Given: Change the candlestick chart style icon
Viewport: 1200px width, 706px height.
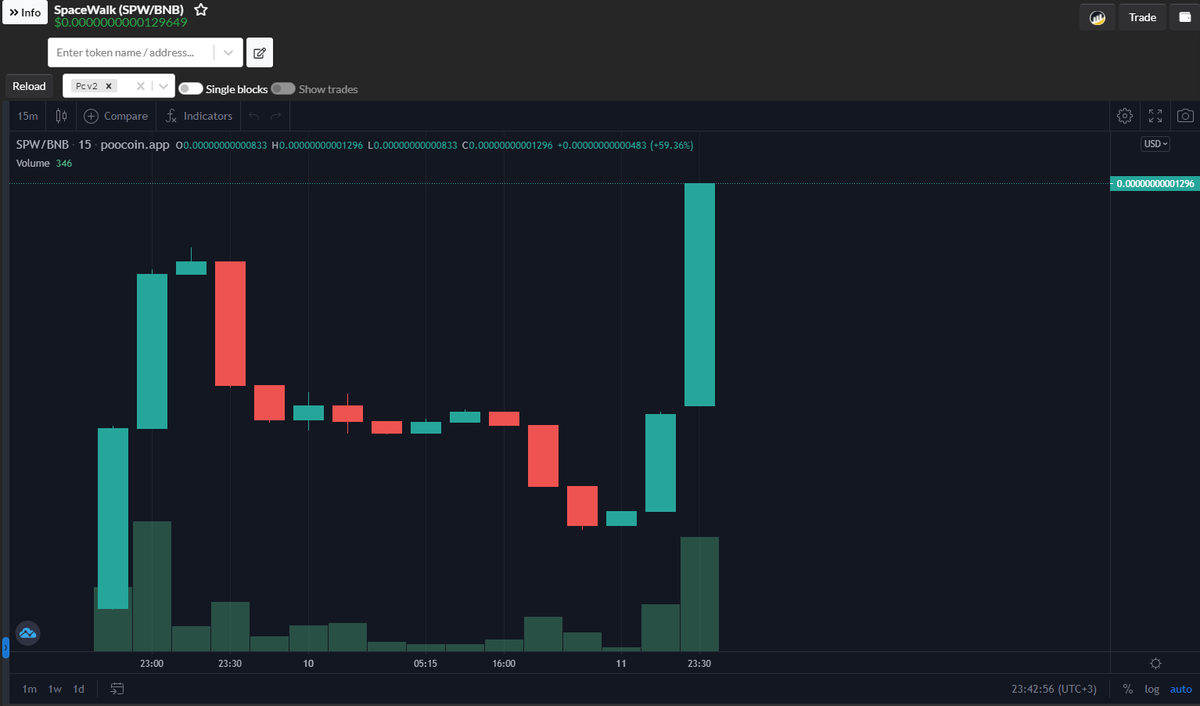Looking at the screenshot, I should 62,116.
